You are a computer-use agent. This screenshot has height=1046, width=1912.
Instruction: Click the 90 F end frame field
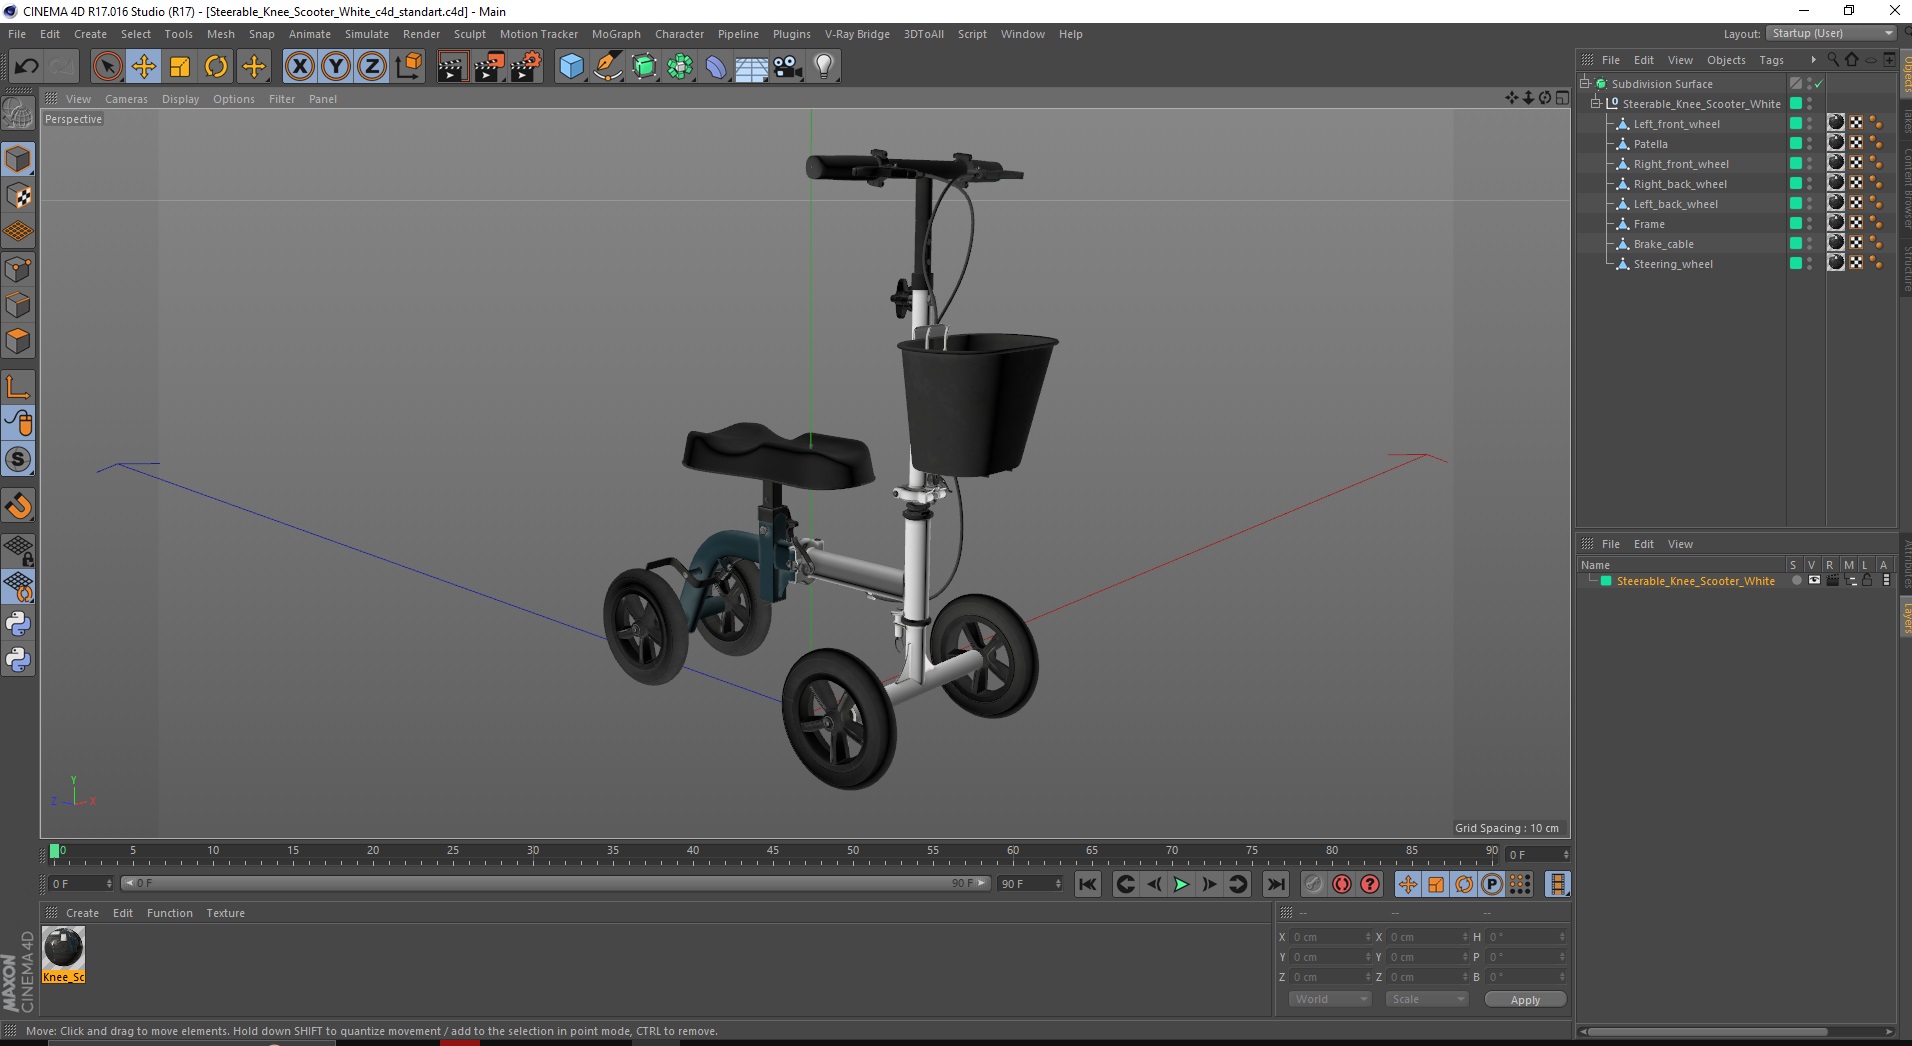[x=1030, y=883]
